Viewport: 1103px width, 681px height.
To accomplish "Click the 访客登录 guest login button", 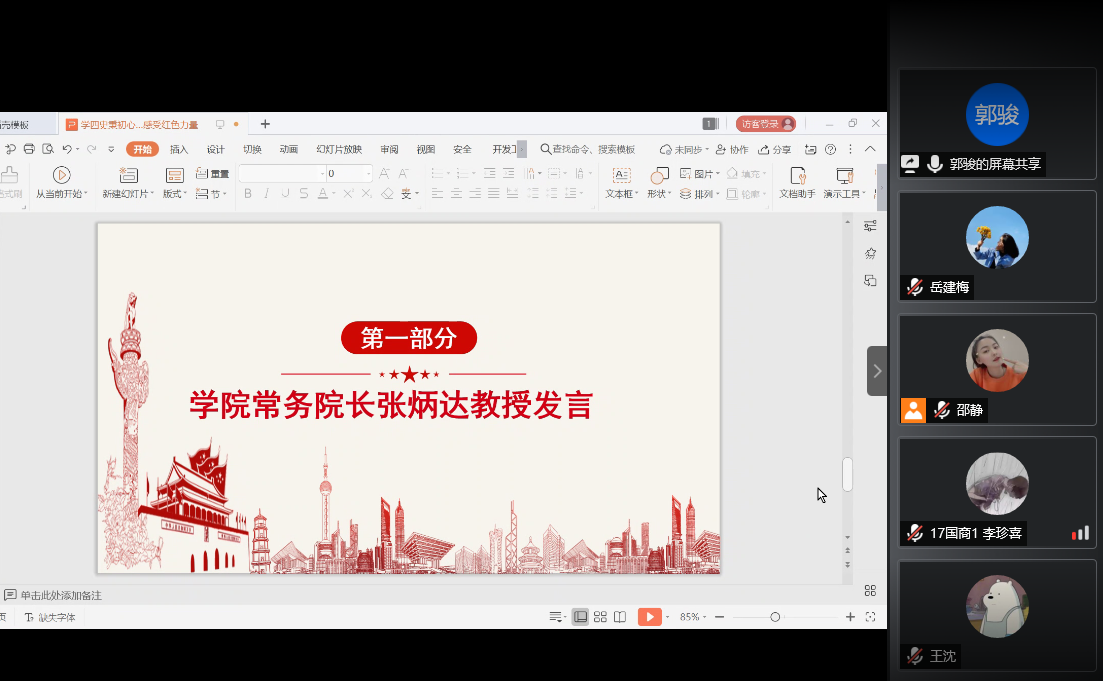I will point(765,124).
